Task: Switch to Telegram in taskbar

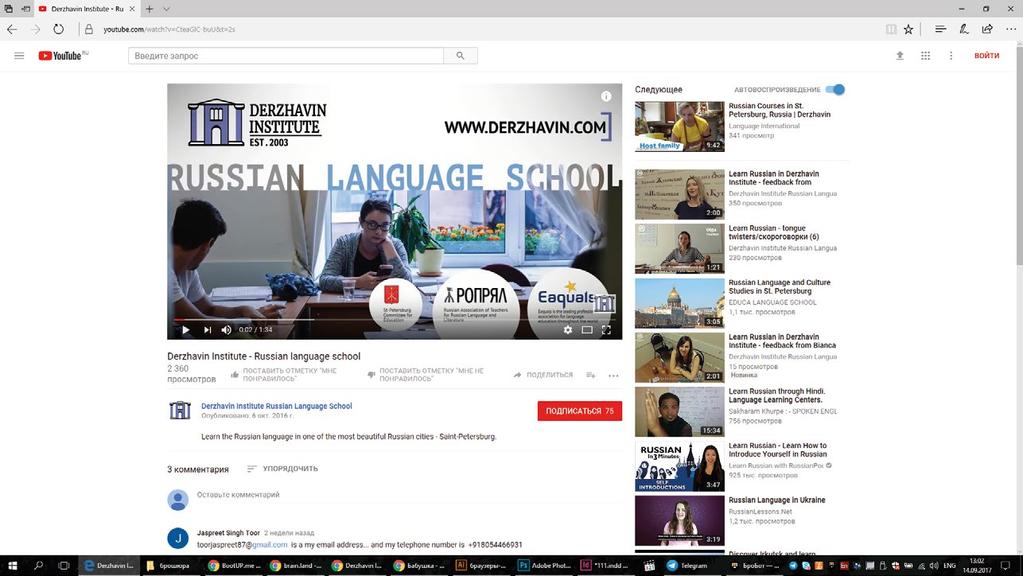Action: (x=688, y=566)
